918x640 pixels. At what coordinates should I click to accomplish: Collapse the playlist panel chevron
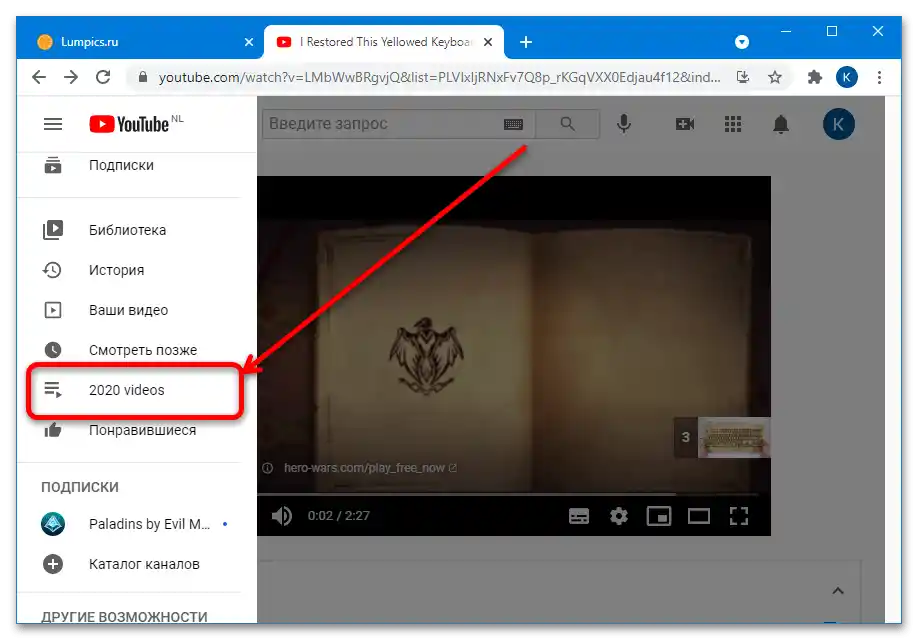838,591
